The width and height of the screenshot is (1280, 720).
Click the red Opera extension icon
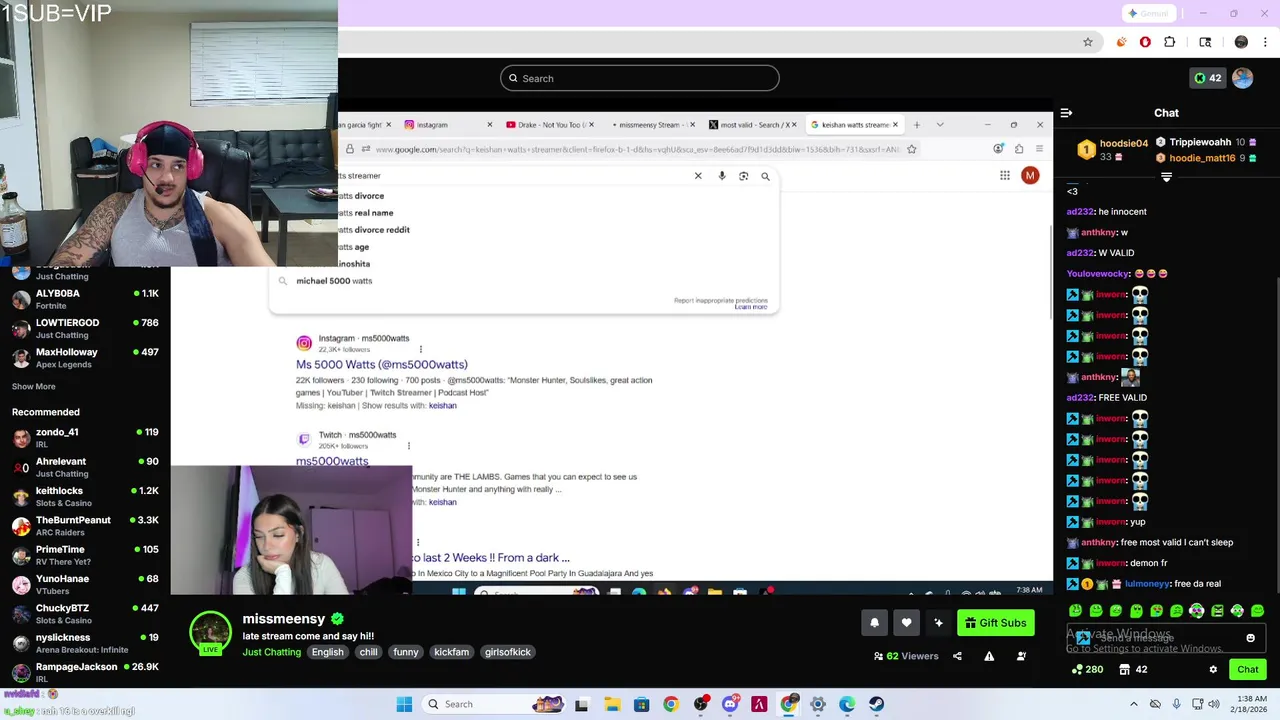(1145, 42)
